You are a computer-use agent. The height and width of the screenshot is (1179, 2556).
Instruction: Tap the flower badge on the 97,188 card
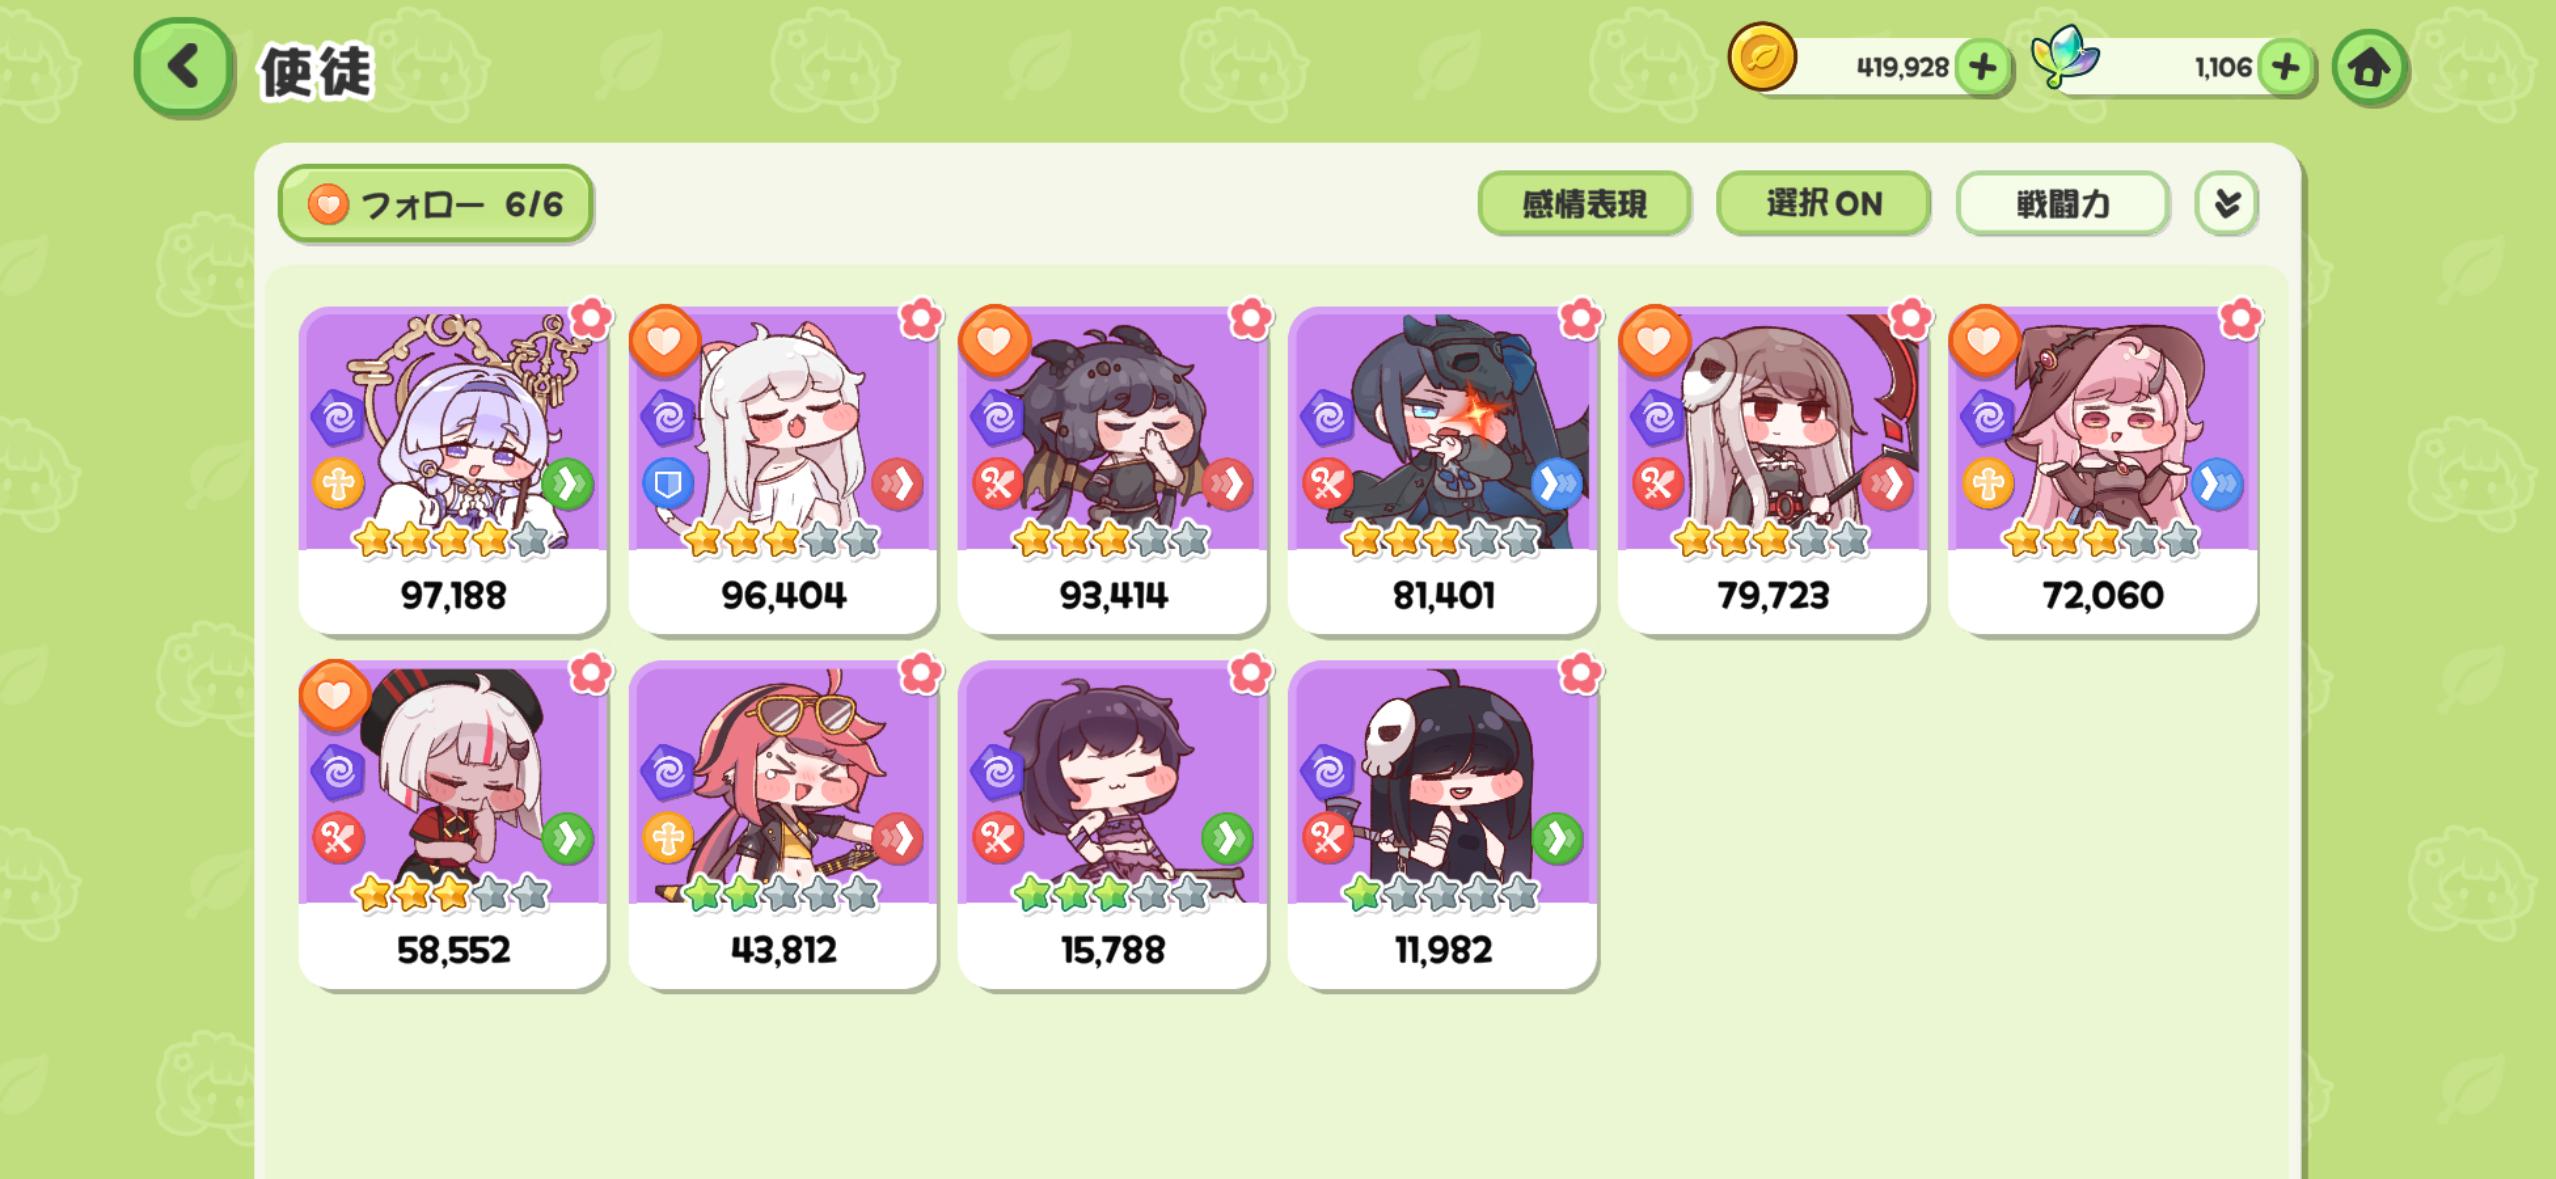coord(590,318)
